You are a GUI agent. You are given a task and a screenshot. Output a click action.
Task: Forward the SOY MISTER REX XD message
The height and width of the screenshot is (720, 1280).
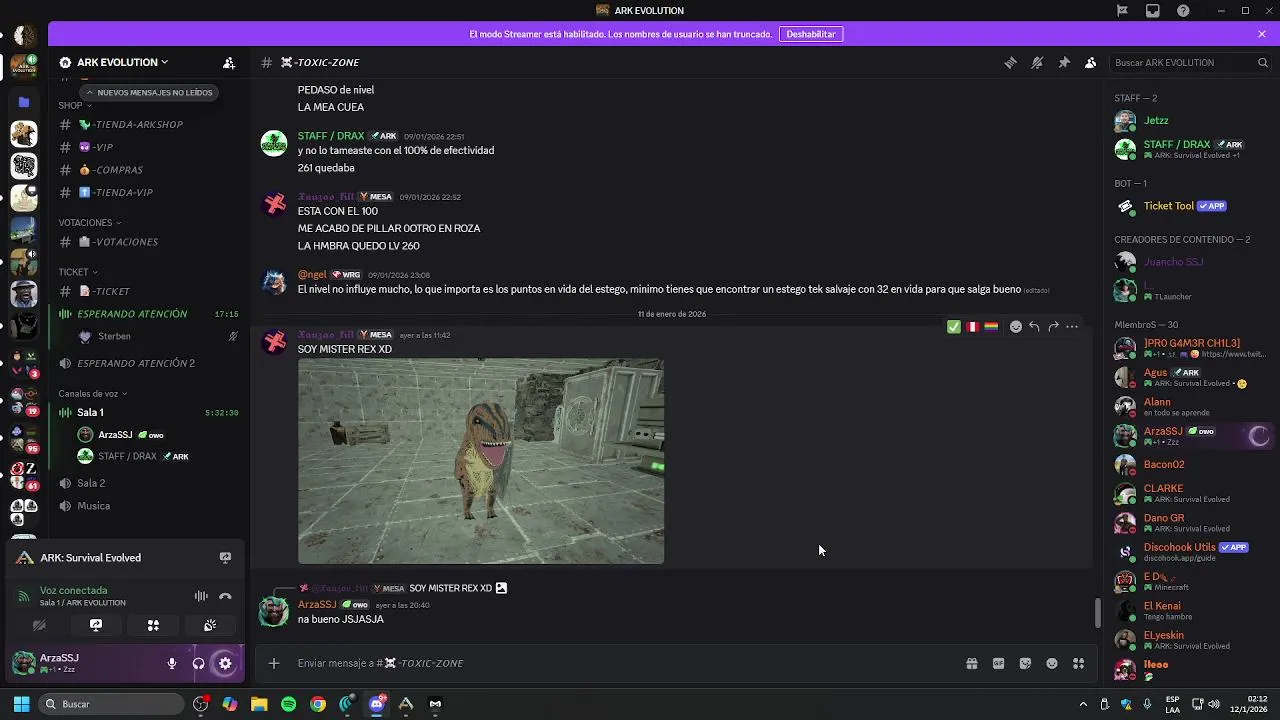tap(1053, 326)
